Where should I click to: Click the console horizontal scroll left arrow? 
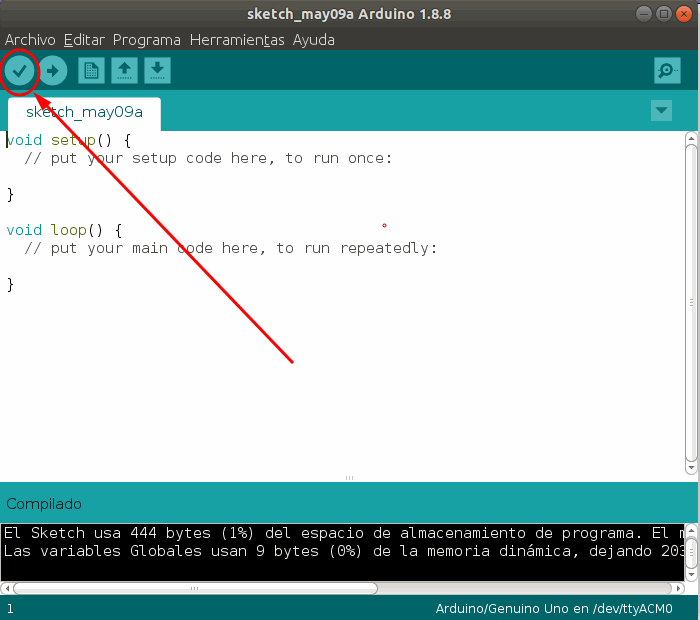7,588
